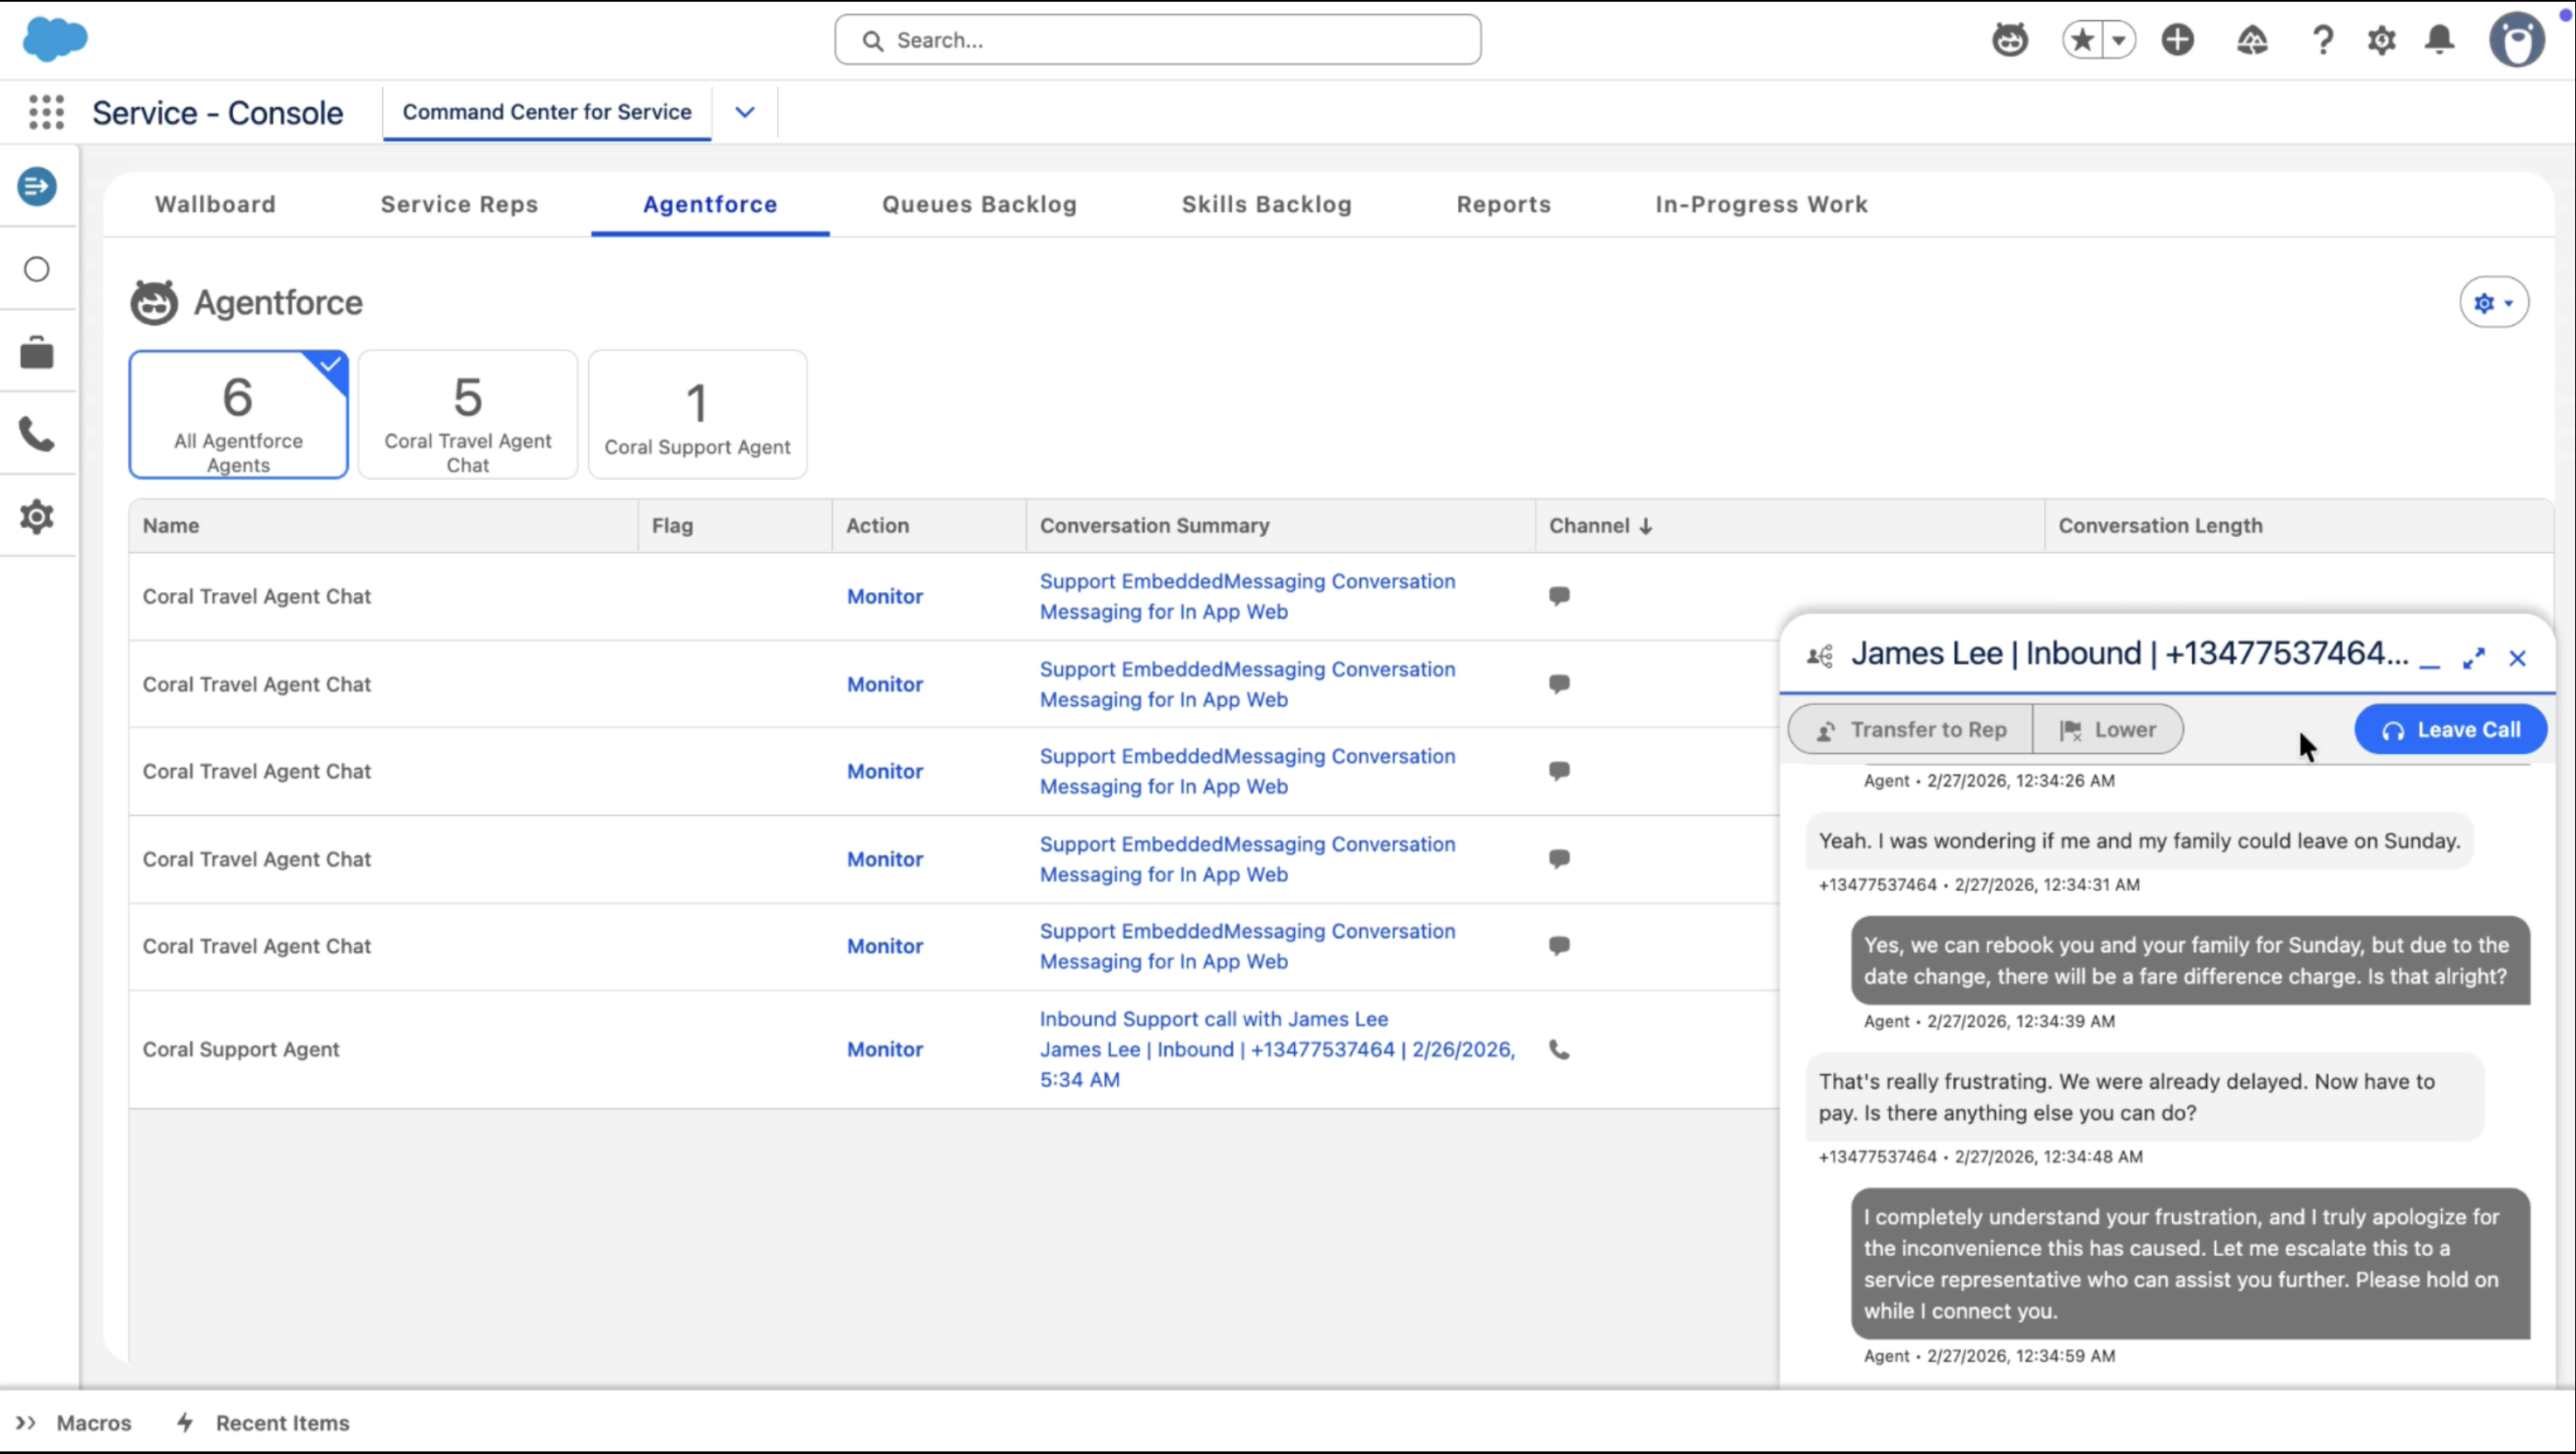Open the Agentforce bot icon in the top header
The width and height of the screenshot is (2576, 1454).
[2009, 40]
